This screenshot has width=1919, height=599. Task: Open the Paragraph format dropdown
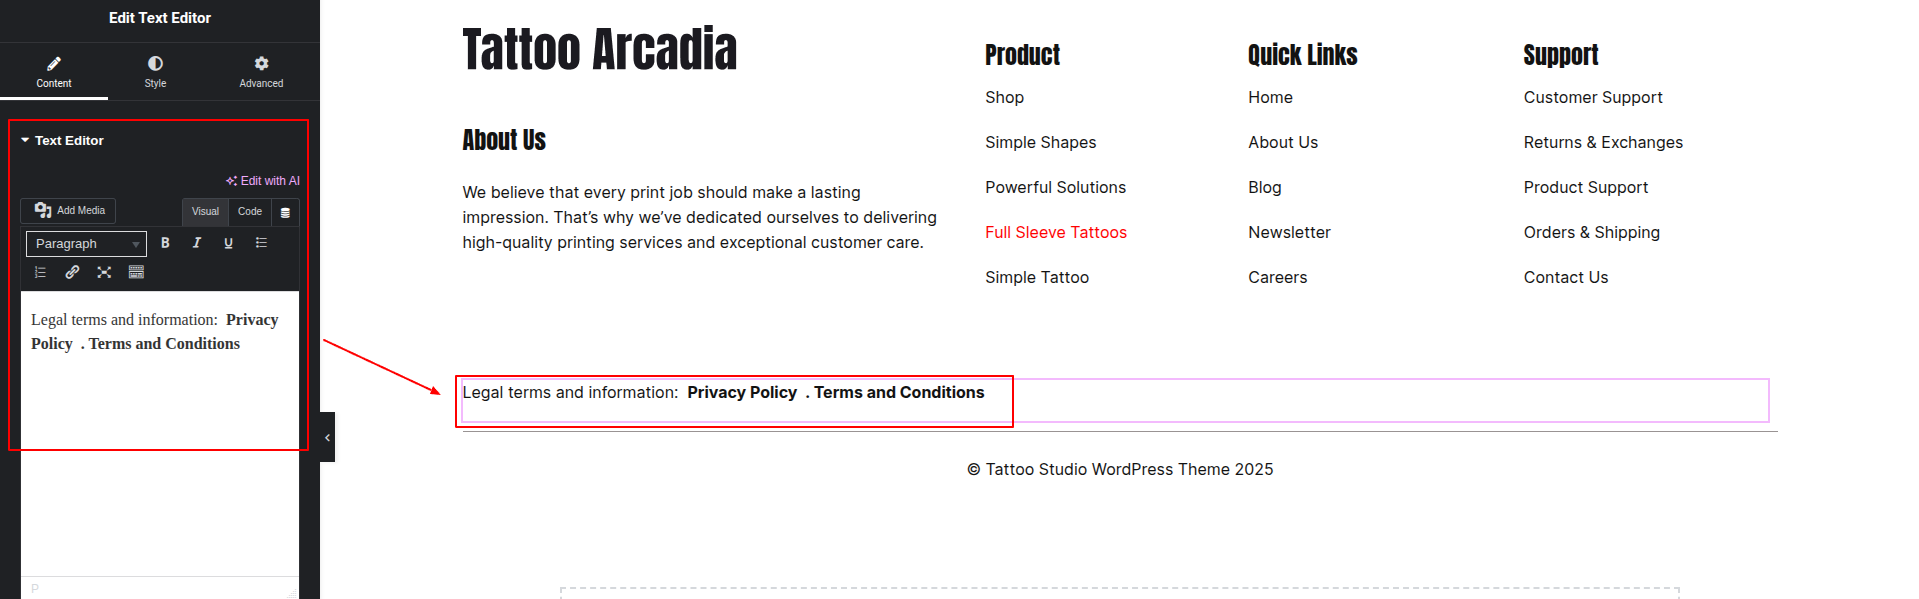pyautogui.click(x=86, y=244)
